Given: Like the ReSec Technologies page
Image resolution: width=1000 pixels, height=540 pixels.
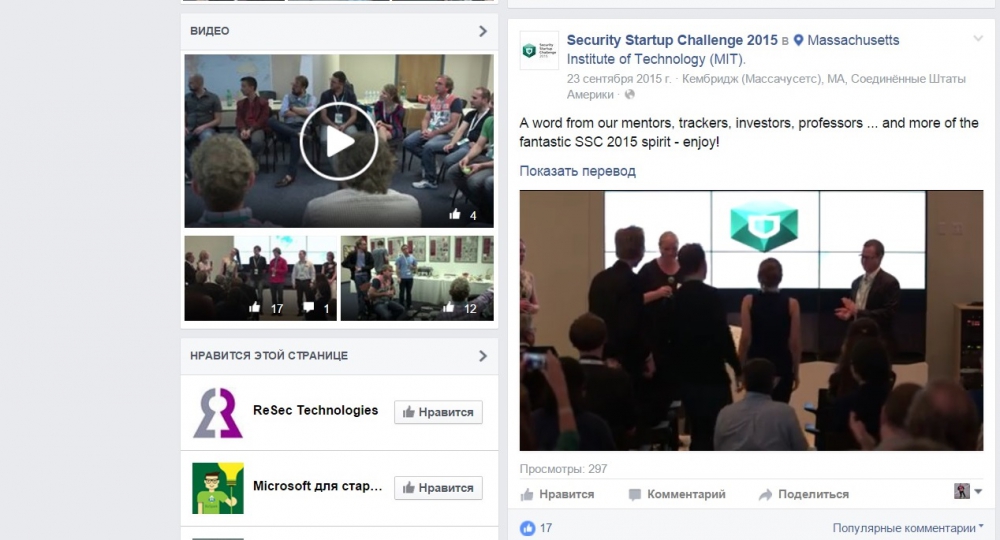Looking at the screenshot, I should coord(438,412).
